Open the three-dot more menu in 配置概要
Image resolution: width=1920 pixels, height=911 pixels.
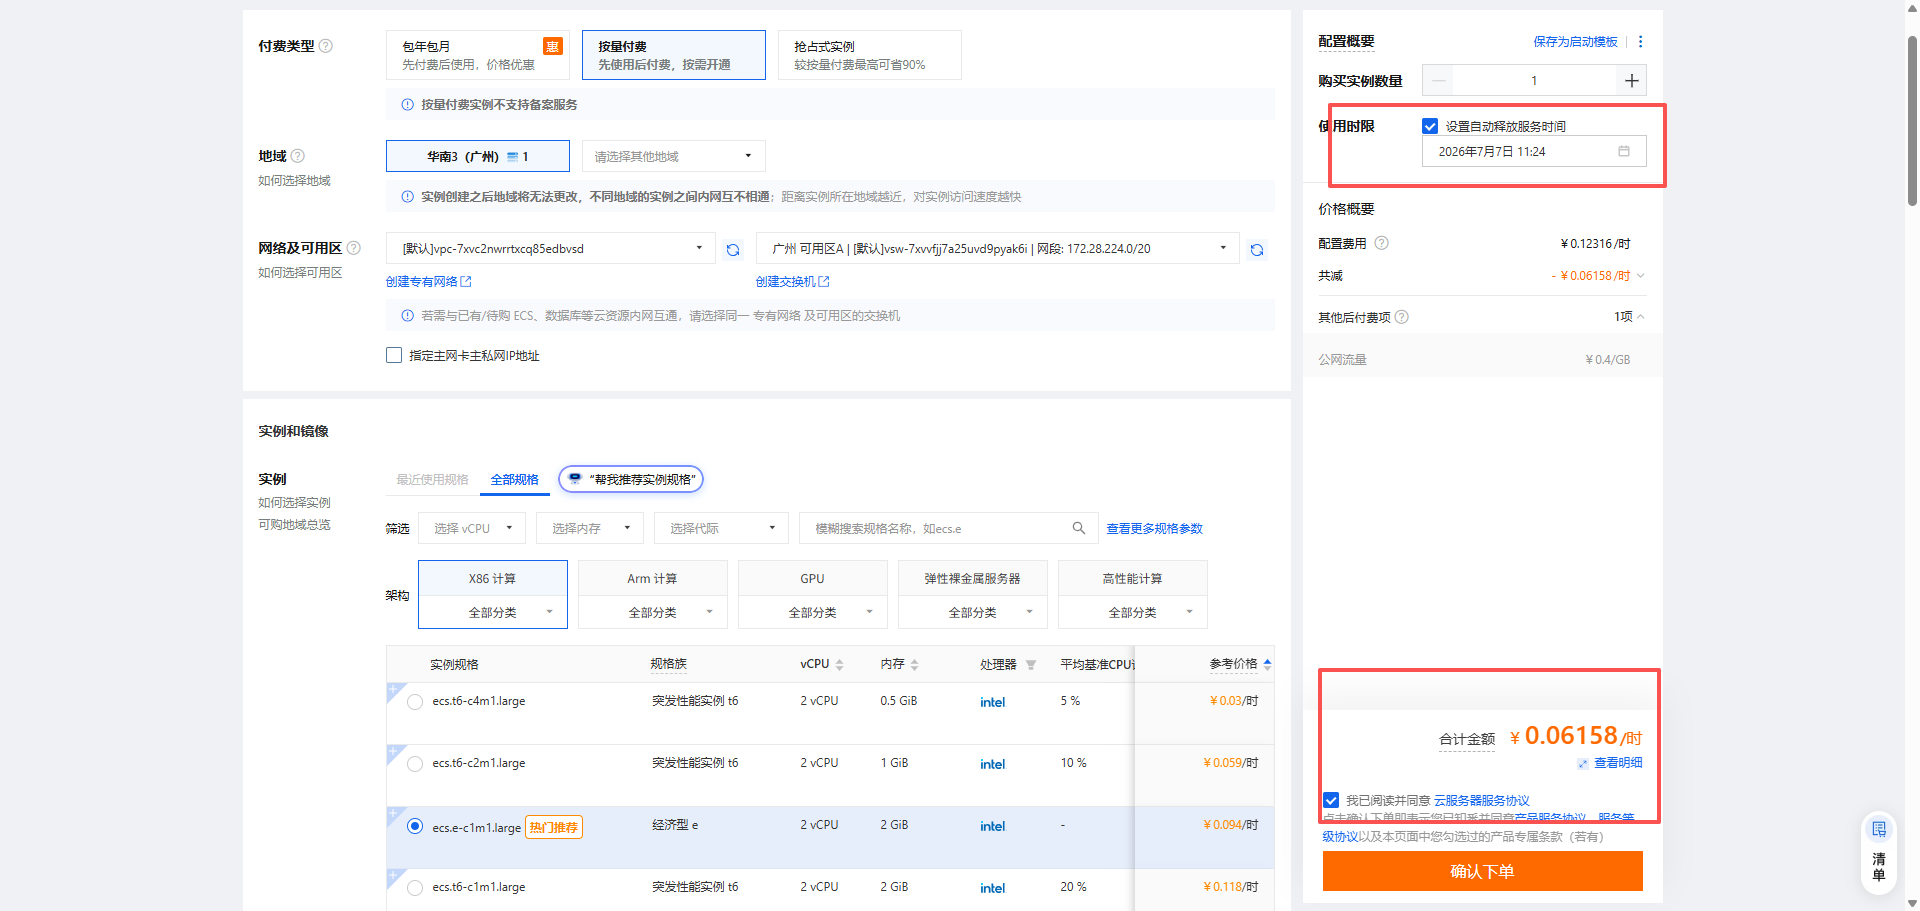click(x=1640, y=42)
